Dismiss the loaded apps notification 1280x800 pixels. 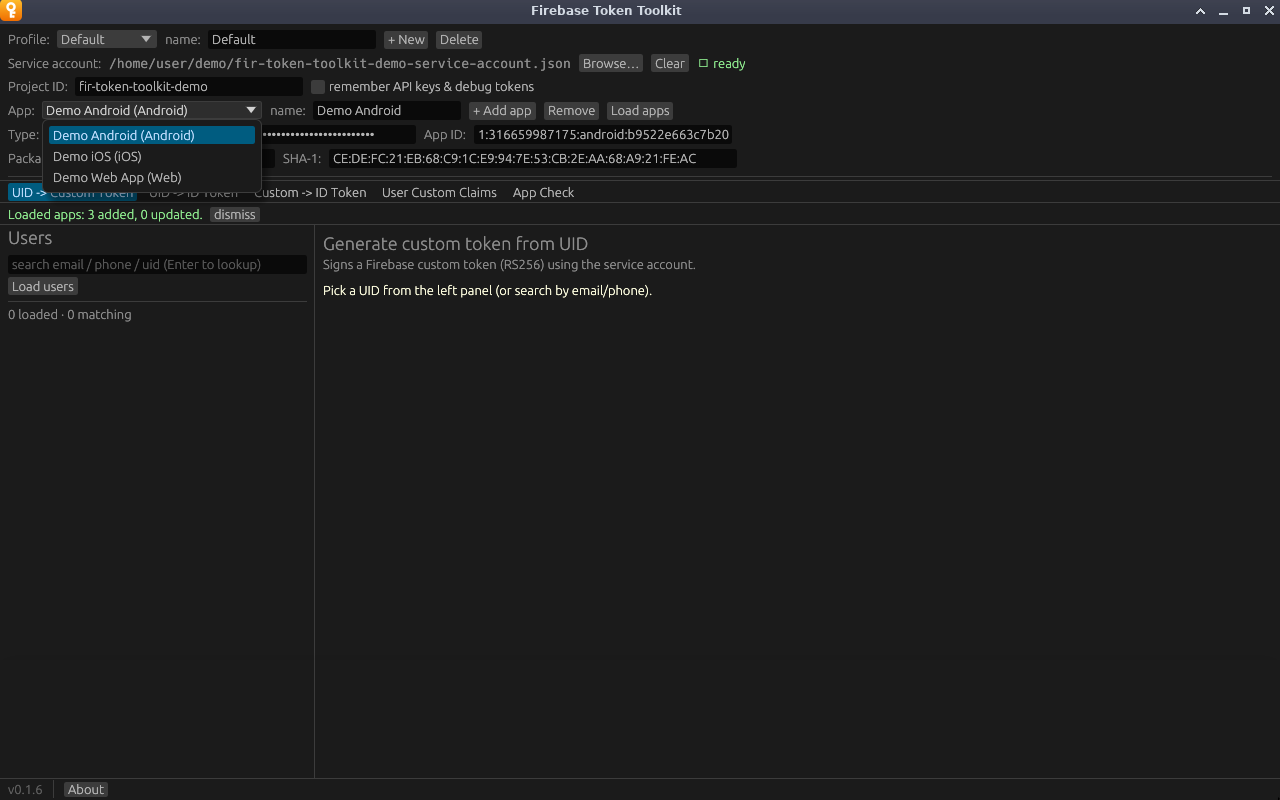pos(235,215)
